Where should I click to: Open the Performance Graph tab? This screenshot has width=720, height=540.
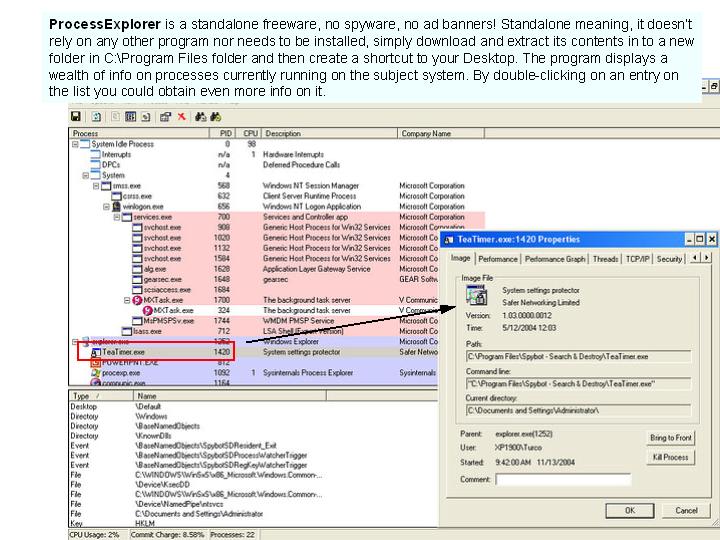(555, 259)
